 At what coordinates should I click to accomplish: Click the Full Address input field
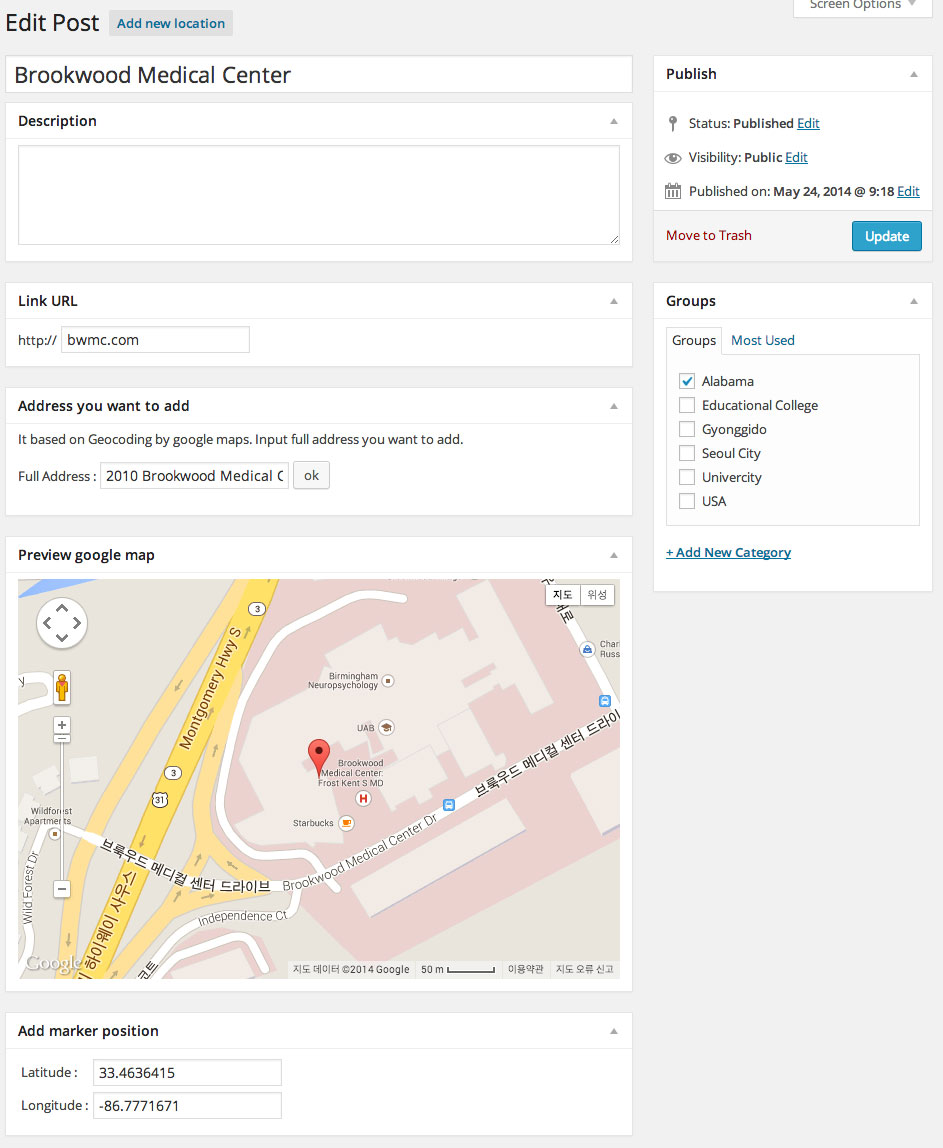[195, 476]
